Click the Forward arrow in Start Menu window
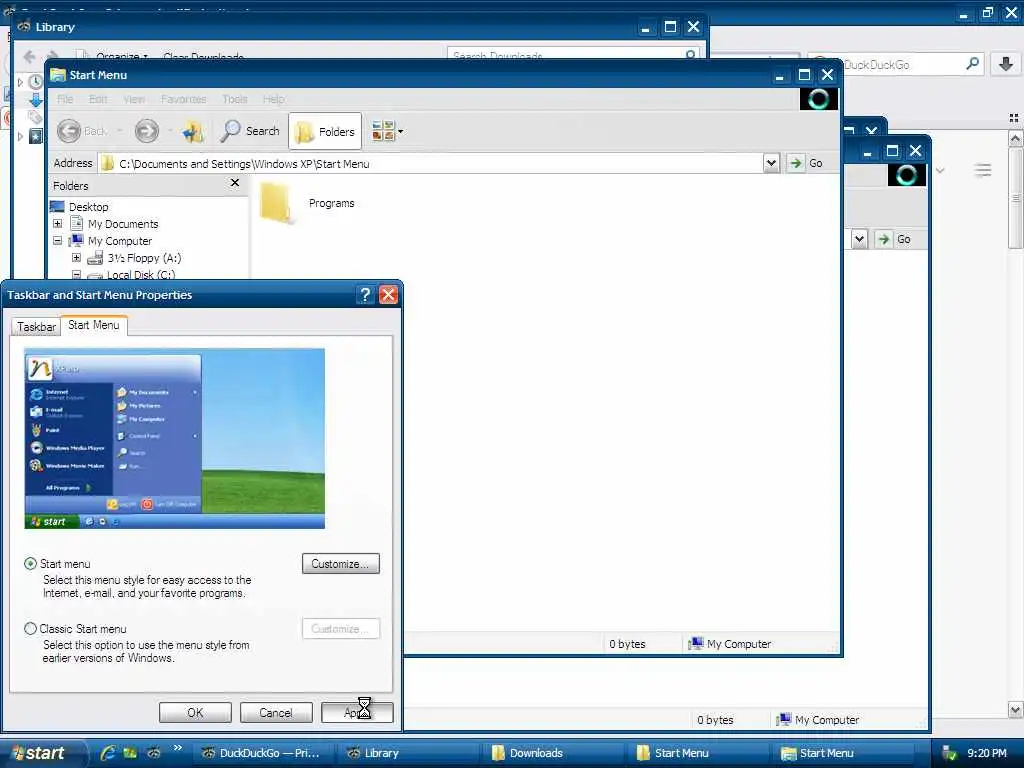 pyautogui.click(x=147, y=131)
